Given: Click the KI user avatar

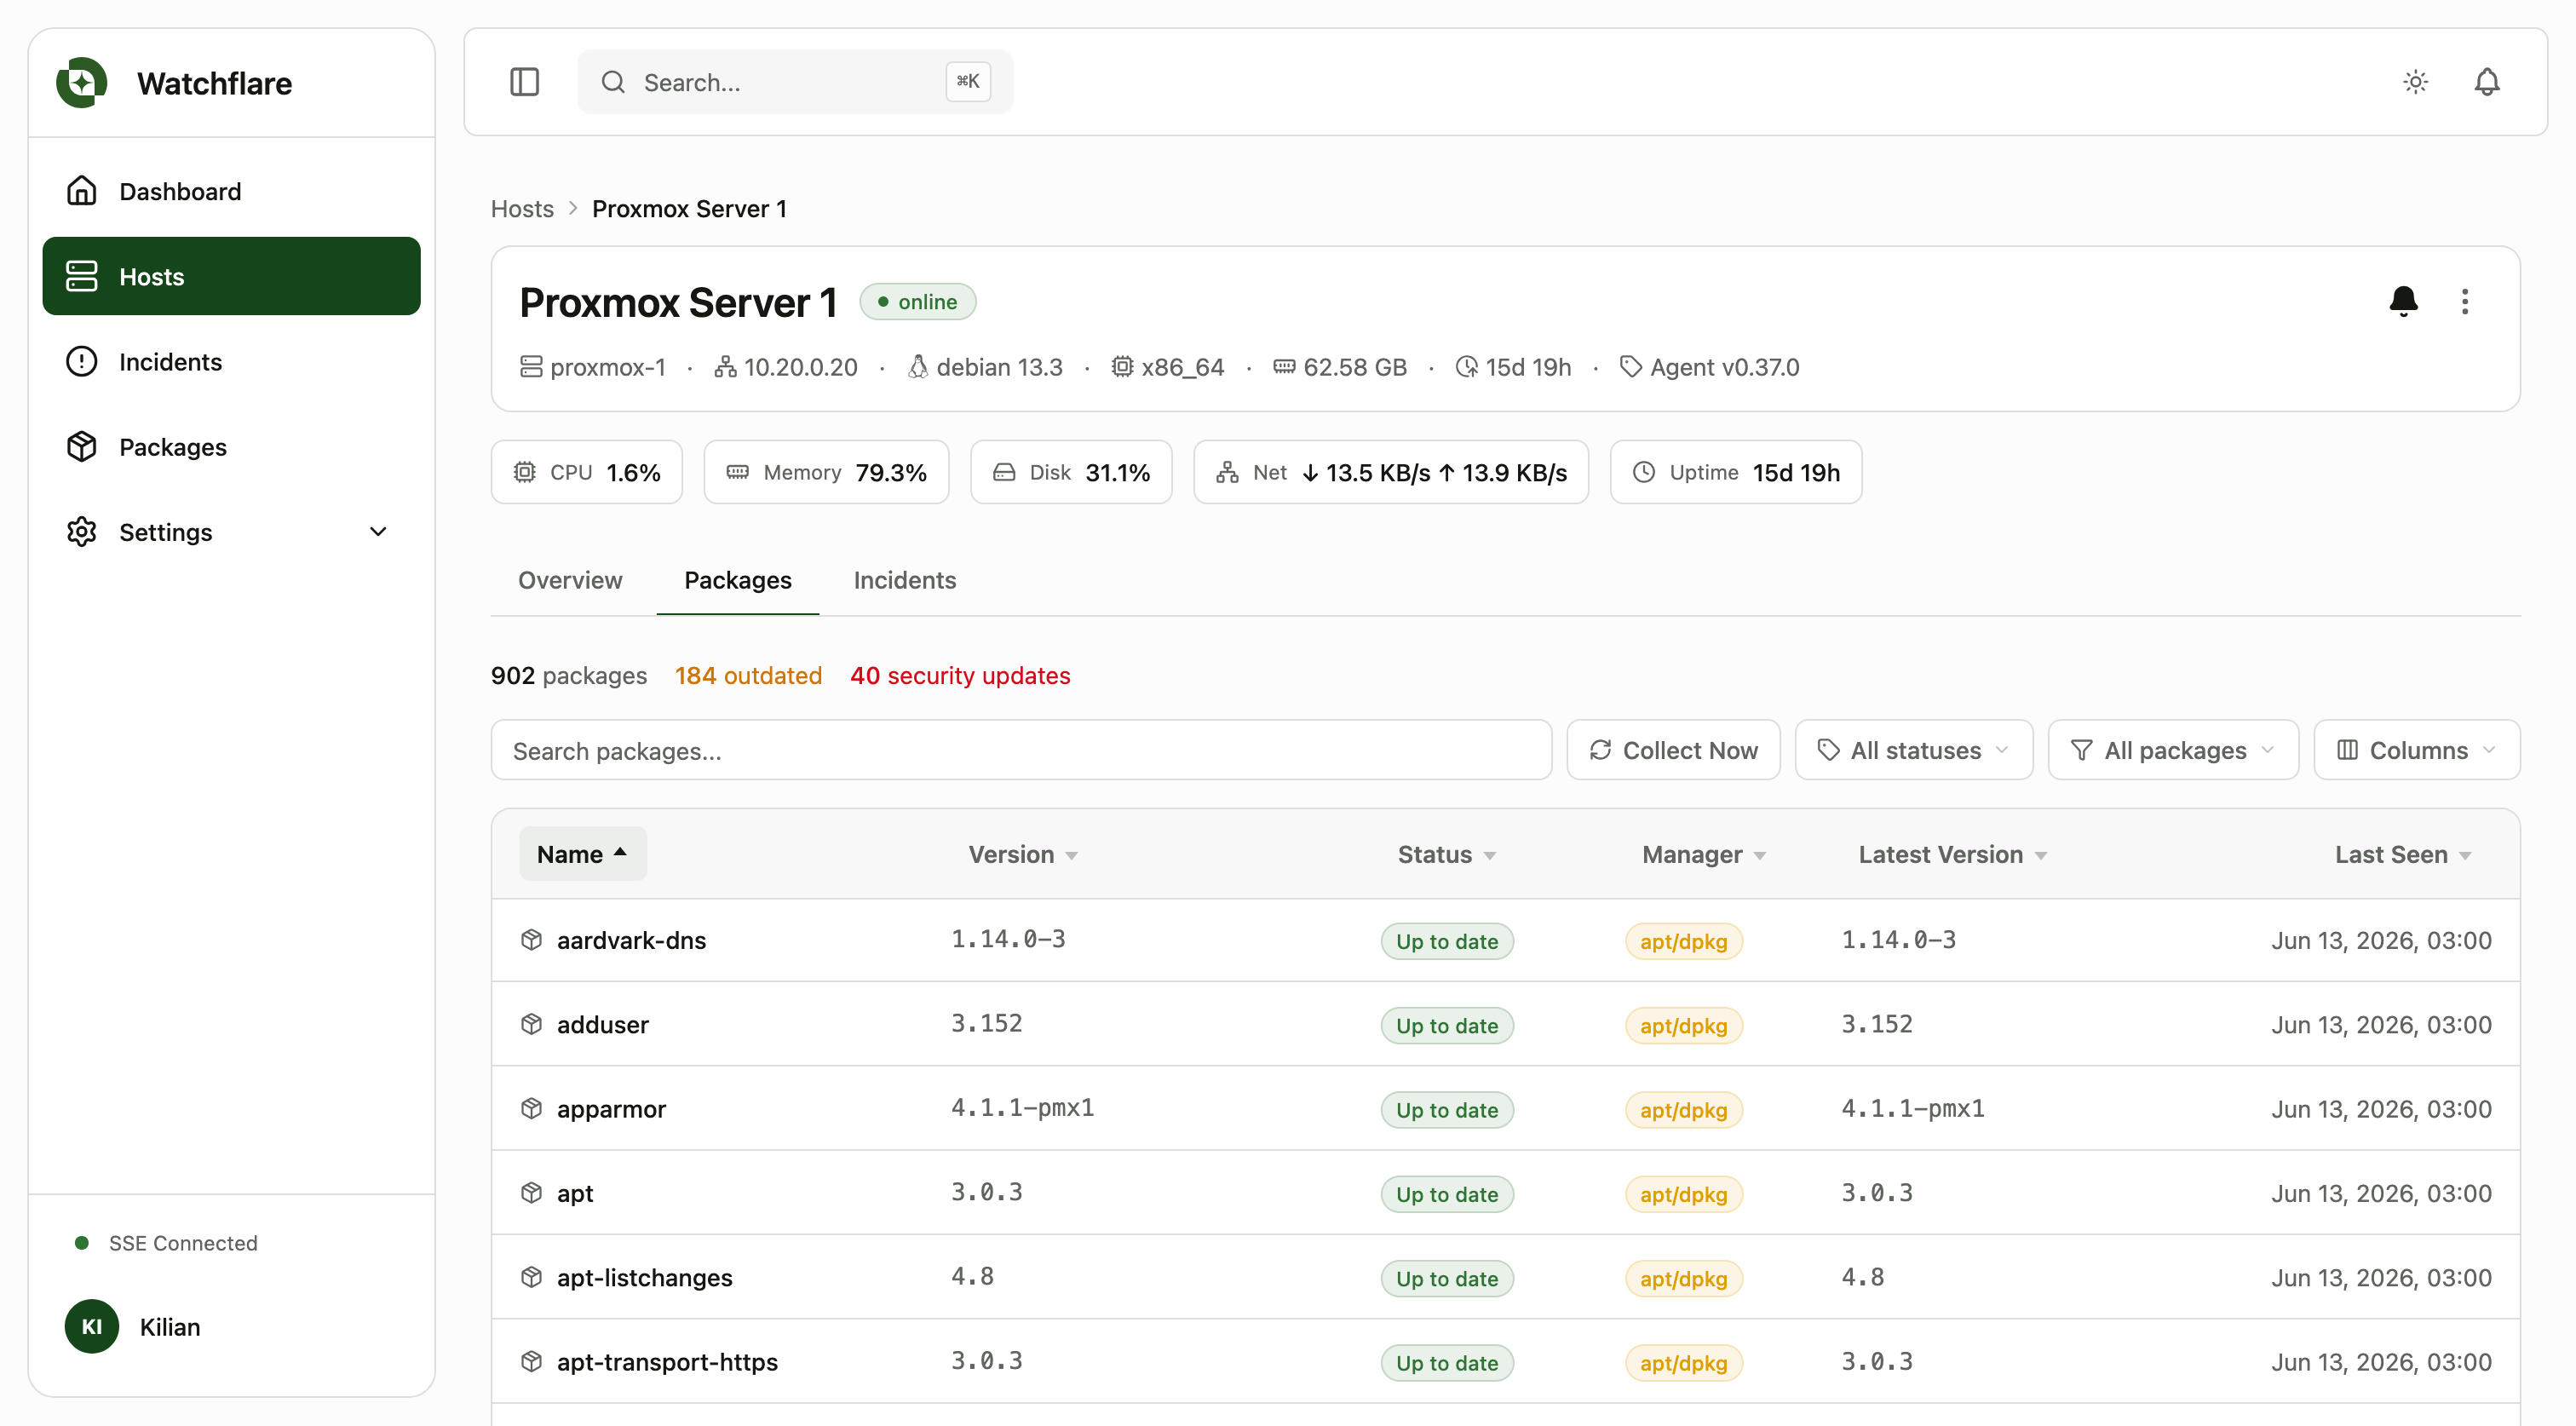Looking at the screenshot, I should pyautogui.click(x=92, y=1326).
